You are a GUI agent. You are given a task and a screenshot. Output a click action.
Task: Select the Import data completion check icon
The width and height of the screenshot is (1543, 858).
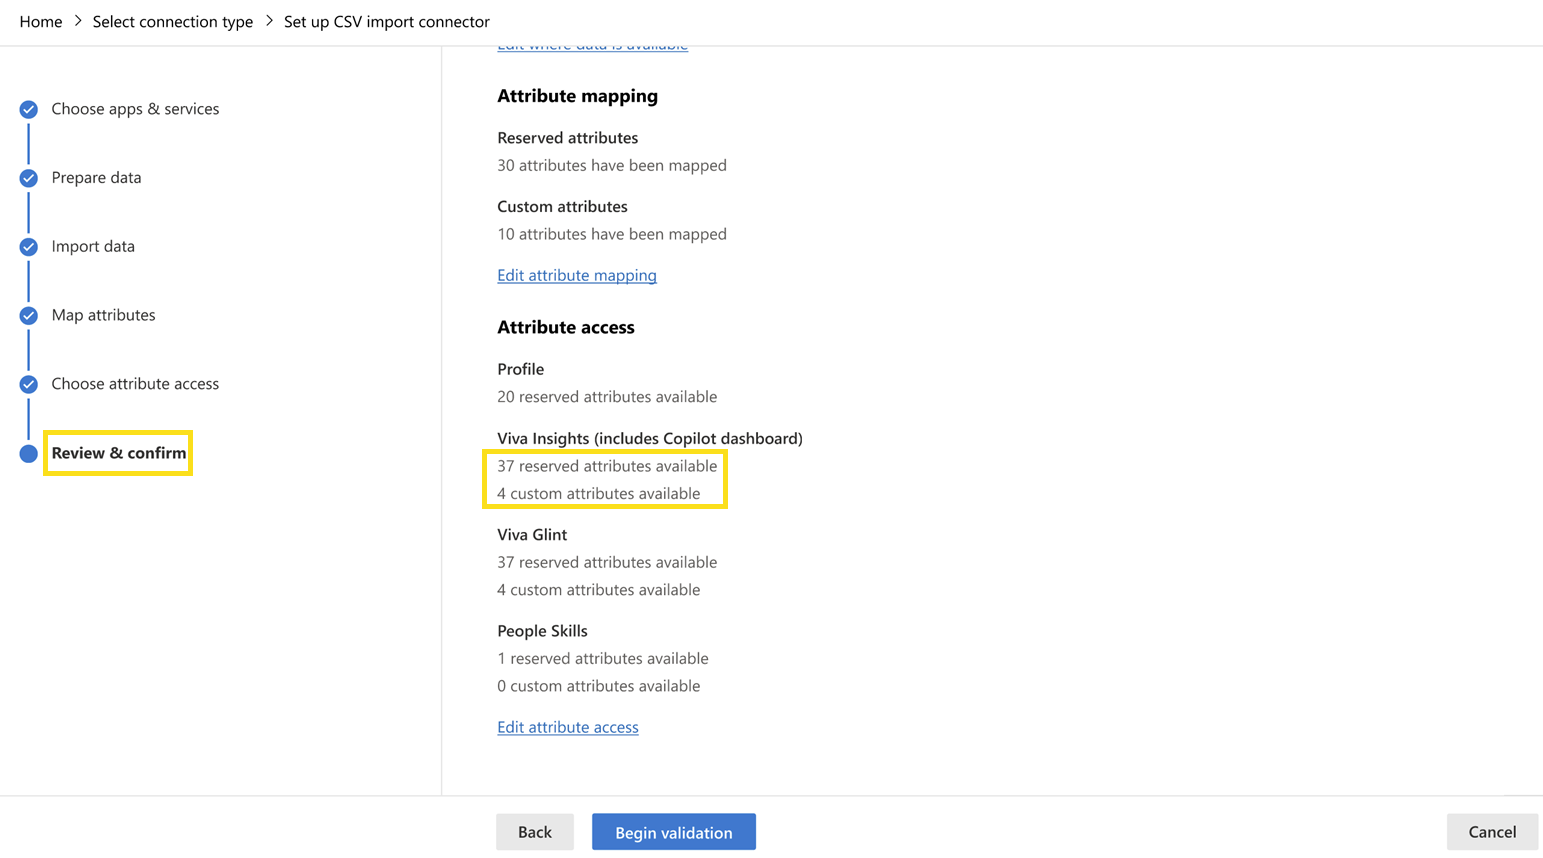[28, 246]
